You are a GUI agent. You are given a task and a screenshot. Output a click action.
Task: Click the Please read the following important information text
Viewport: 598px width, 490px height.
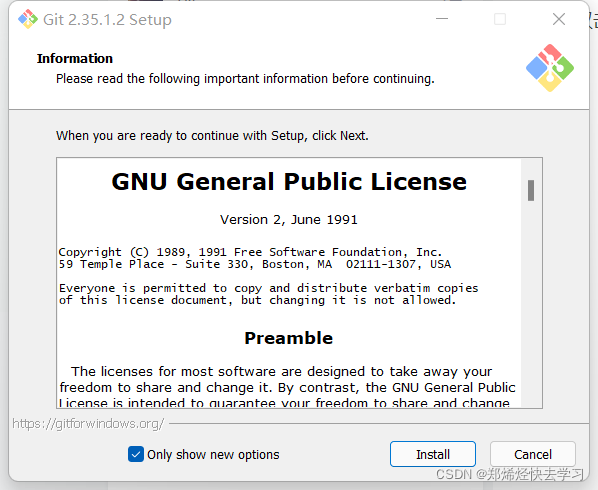tap(245, 79)
